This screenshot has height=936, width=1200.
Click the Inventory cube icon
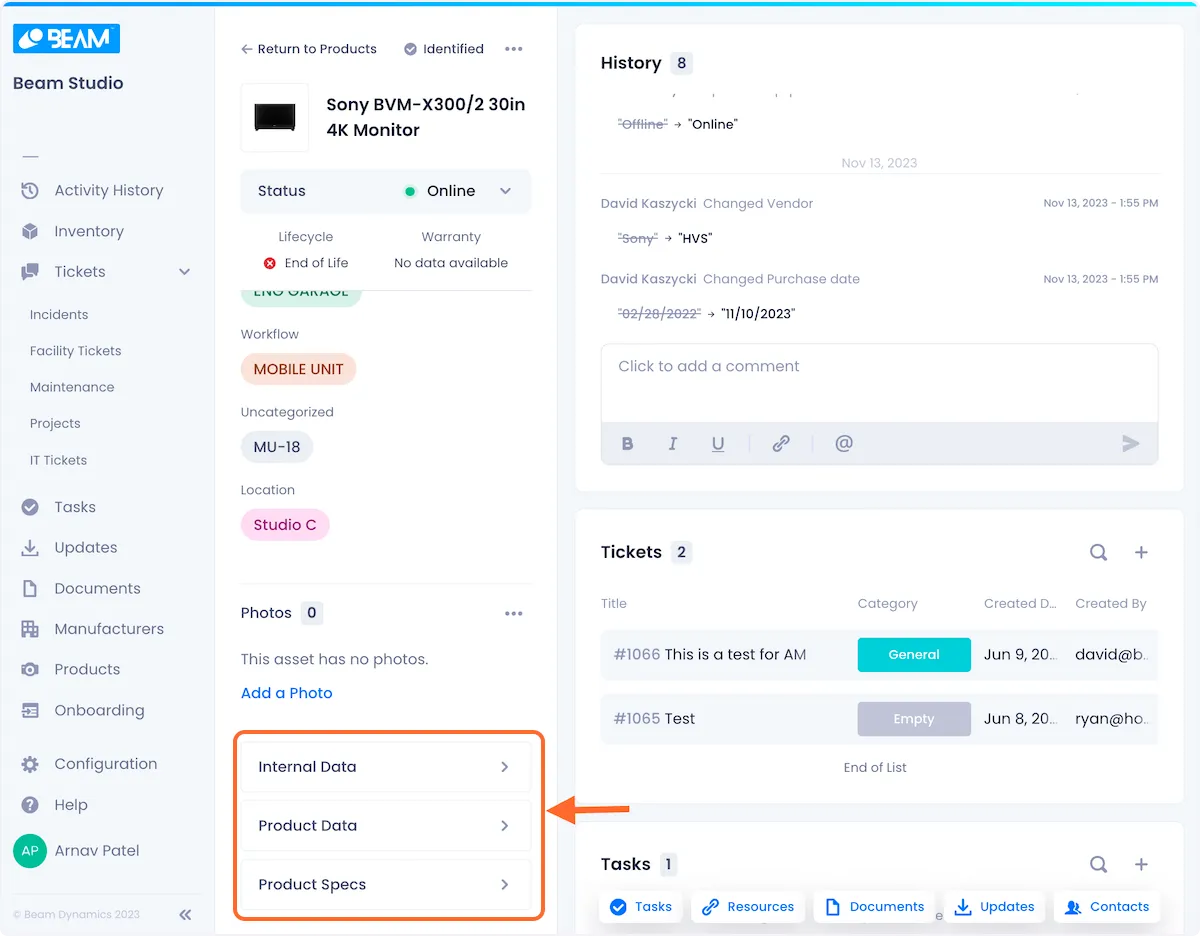30,231
